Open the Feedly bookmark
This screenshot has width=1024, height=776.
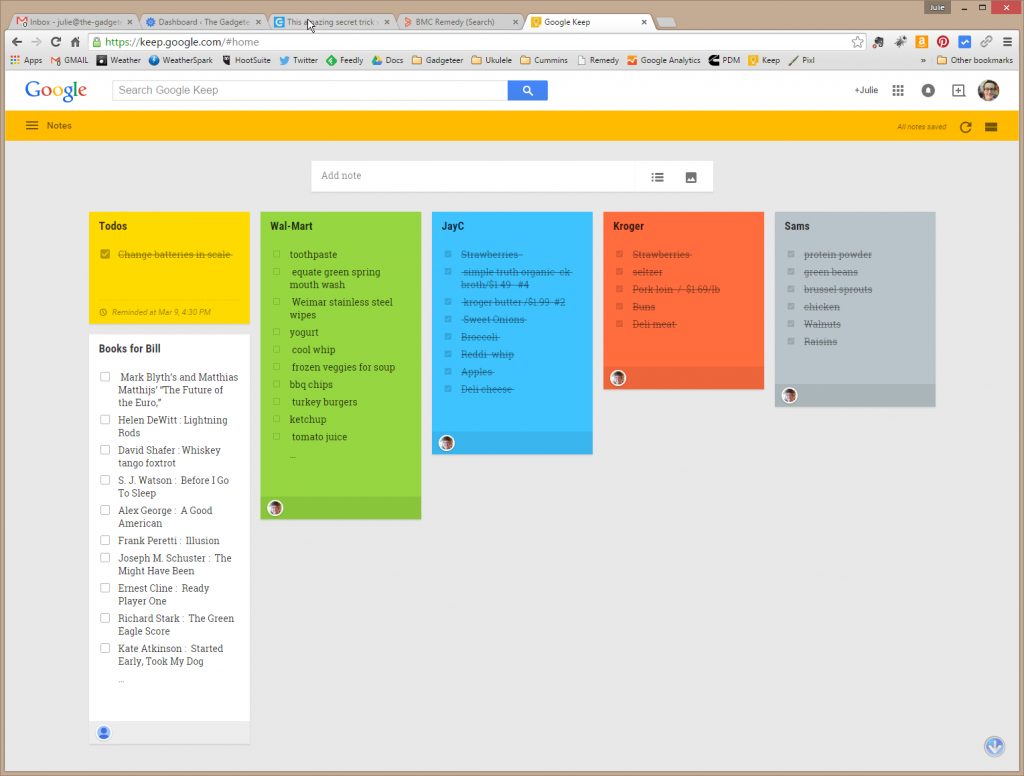(344, 60)
